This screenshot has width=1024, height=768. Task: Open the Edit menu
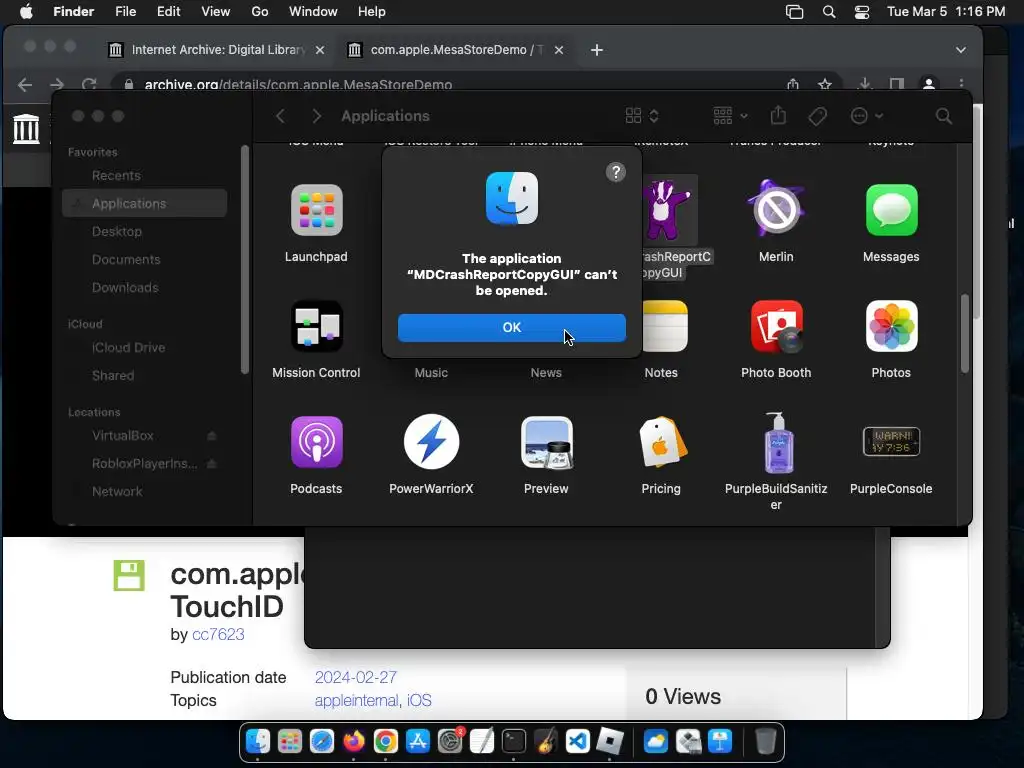(x=168, y=12)
